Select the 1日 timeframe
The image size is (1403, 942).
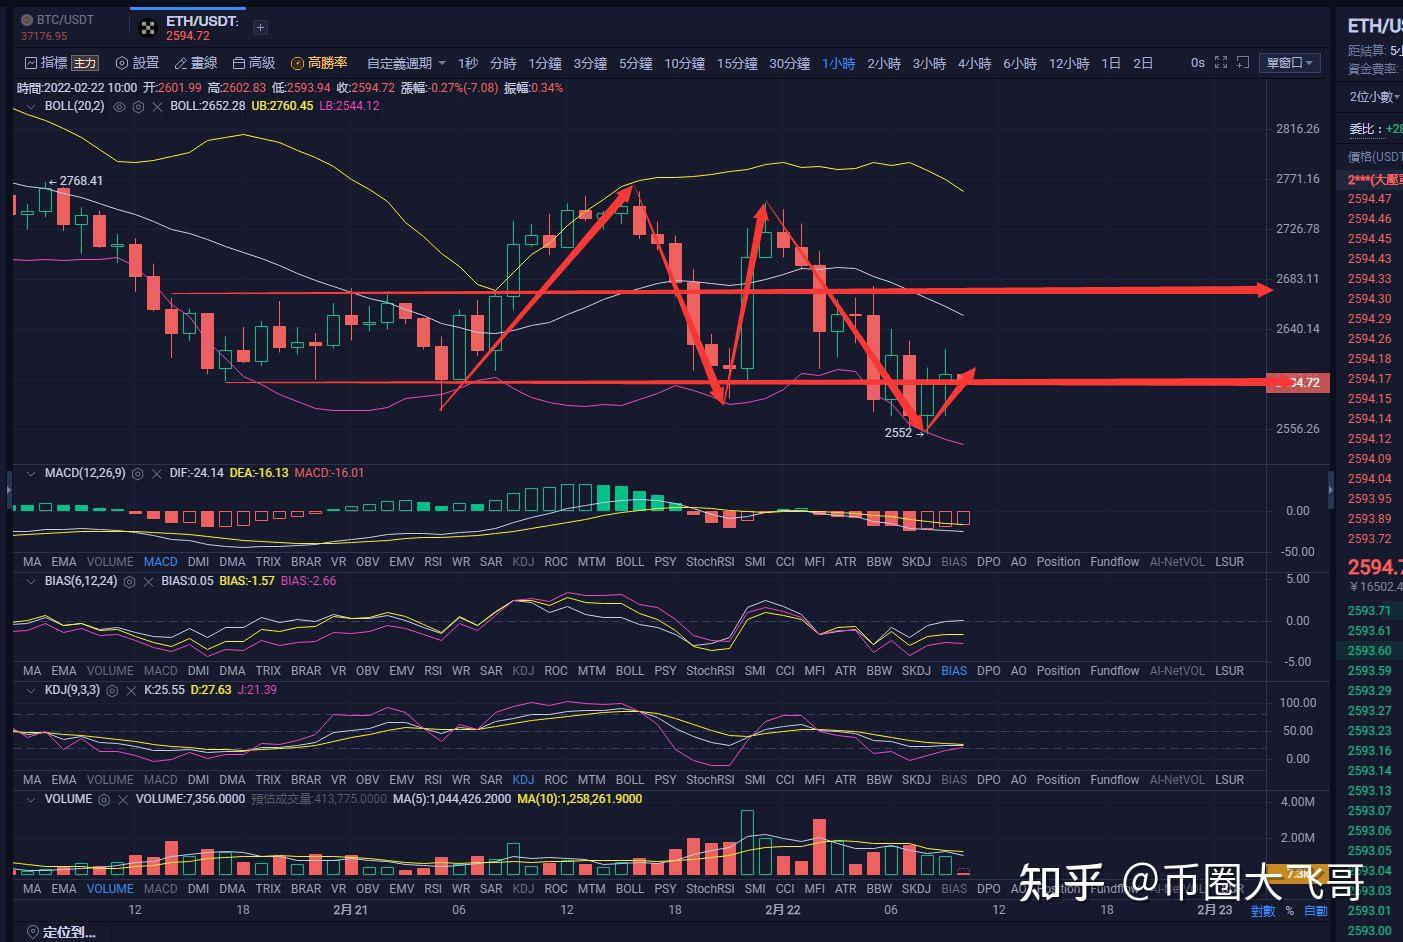pyautogui.click(x=1111, y=63)
